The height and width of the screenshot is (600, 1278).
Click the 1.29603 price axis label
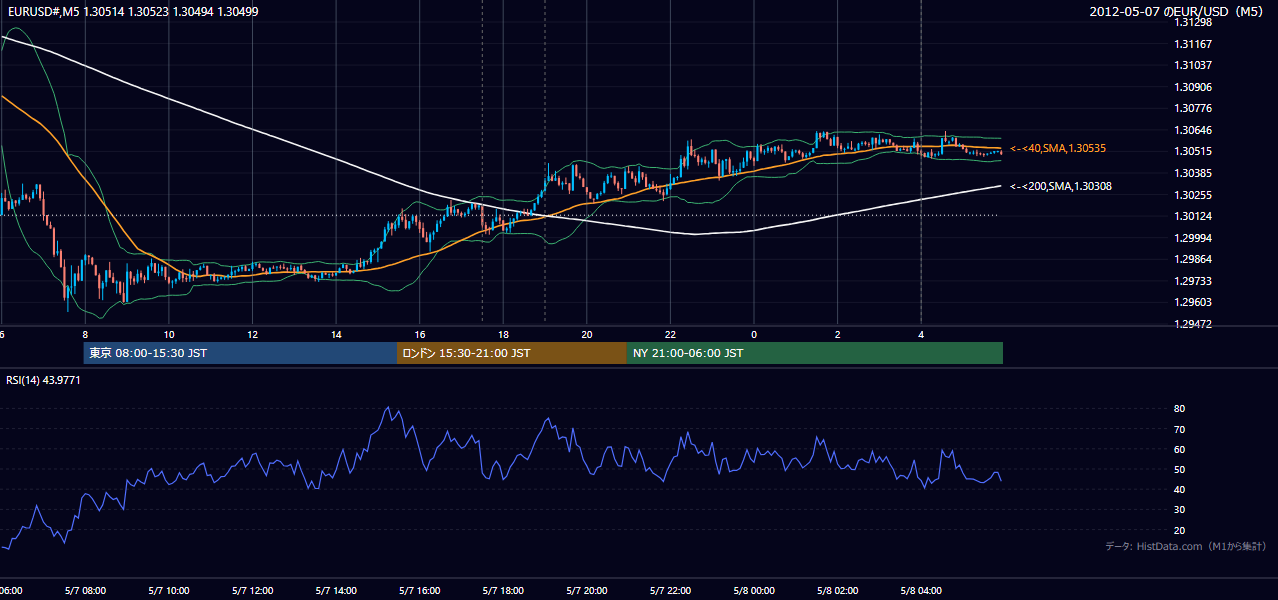coord(1194,303)
